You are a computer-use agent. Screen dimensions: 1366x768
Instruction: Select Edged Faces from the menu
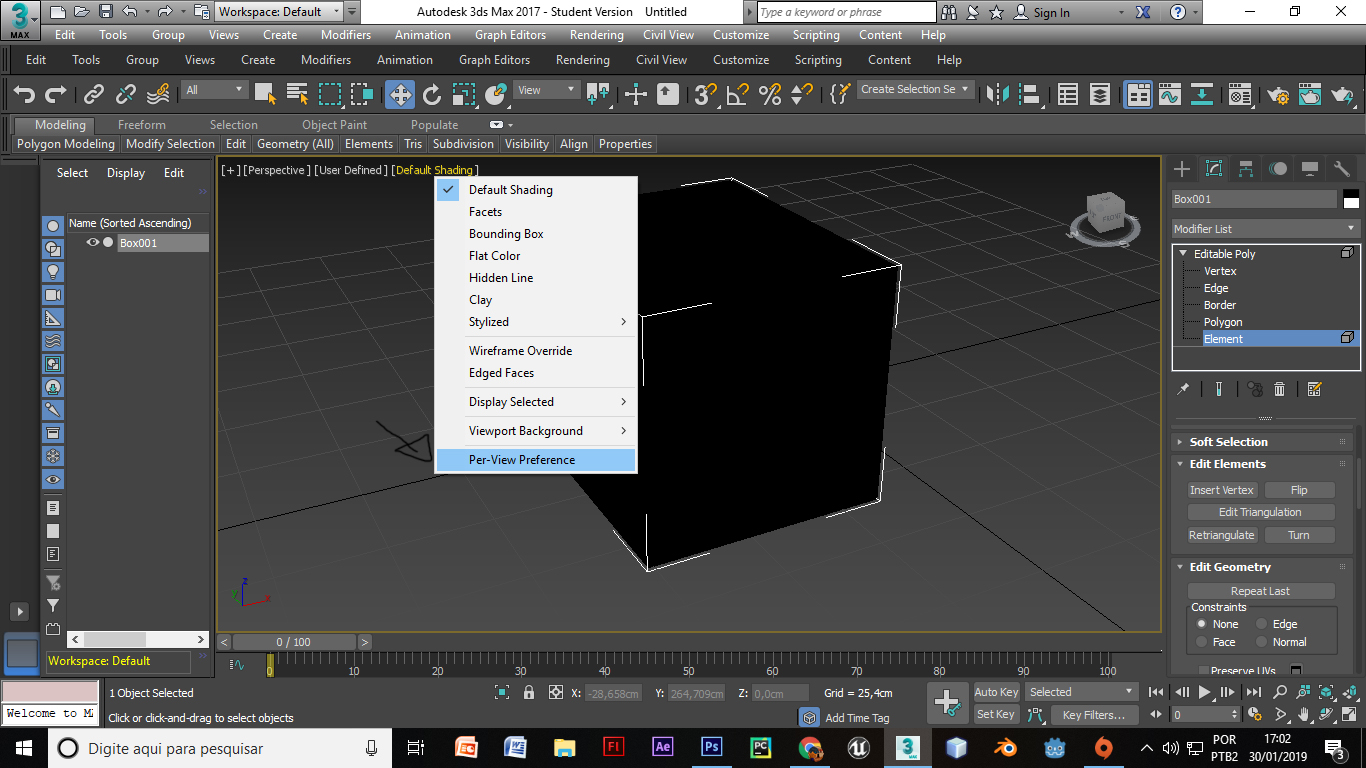click(501, 373)
